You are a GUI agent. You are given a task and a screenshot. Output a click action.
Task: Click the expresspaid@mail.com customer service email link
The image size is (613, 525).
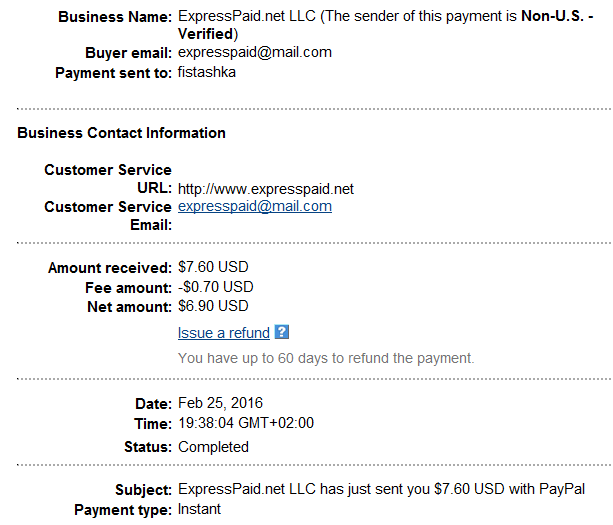(x=255, y=206)
